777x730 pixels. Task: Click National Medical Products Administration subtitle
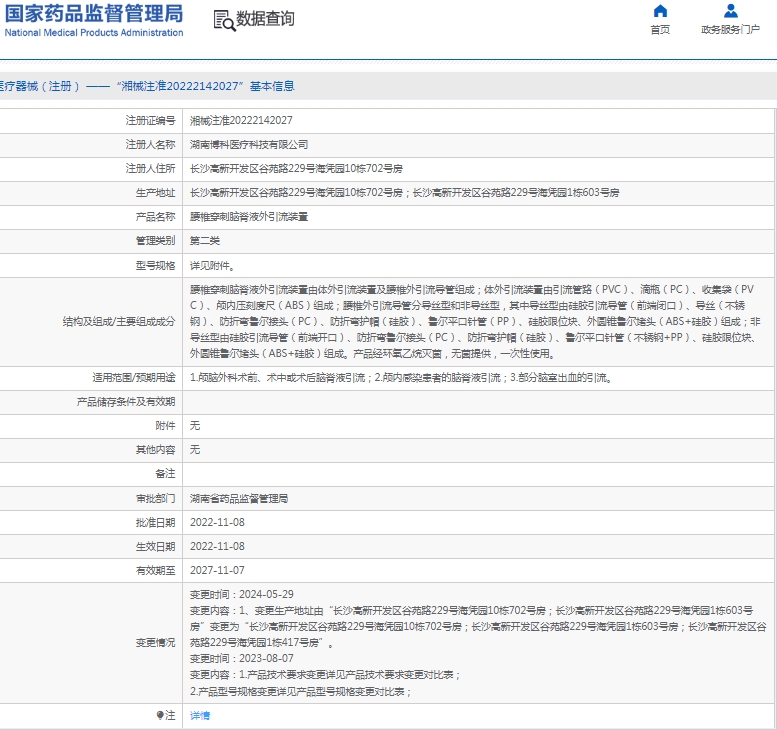94,33
